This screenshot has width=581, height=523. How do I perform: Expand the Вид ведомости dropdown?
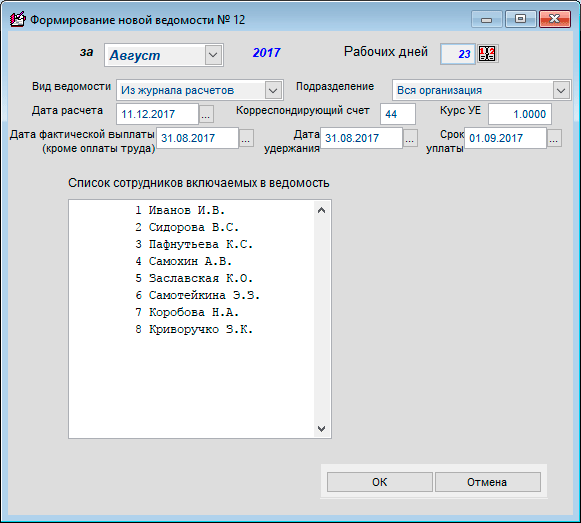click(x=273, y=90)
